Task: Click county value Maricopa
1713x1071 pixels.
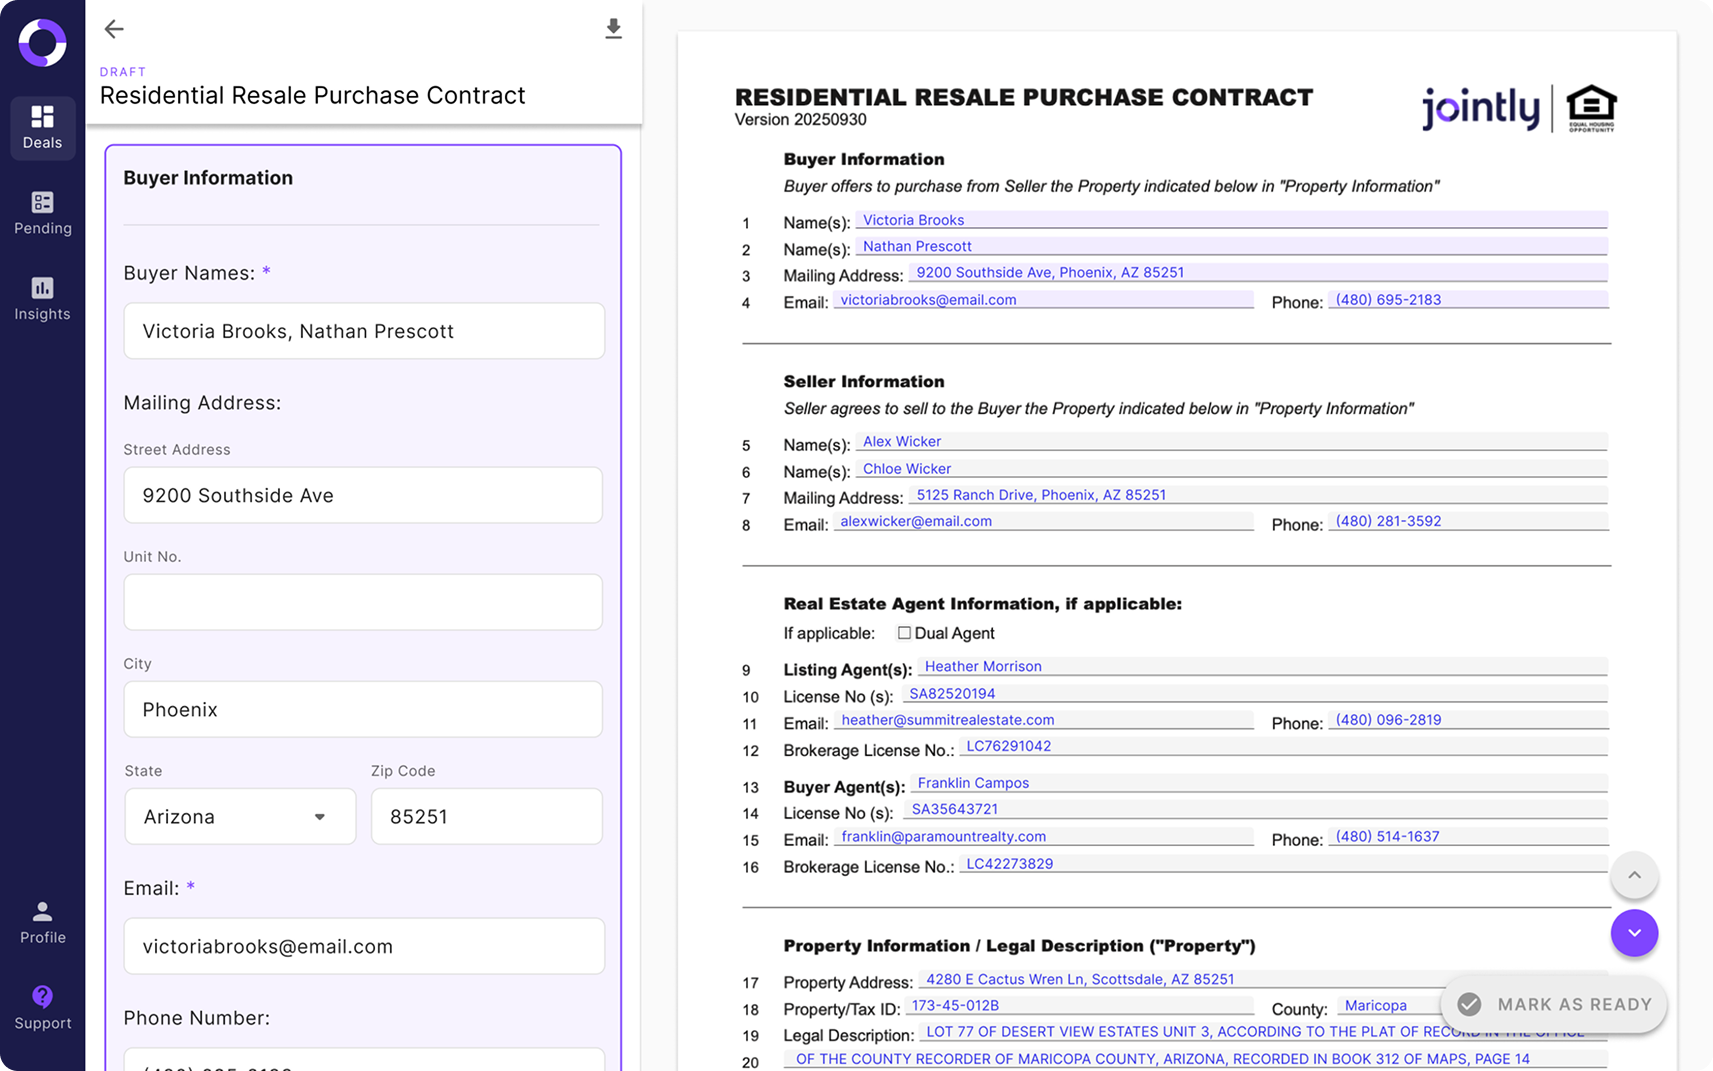Action: tap(1375, 1005)
